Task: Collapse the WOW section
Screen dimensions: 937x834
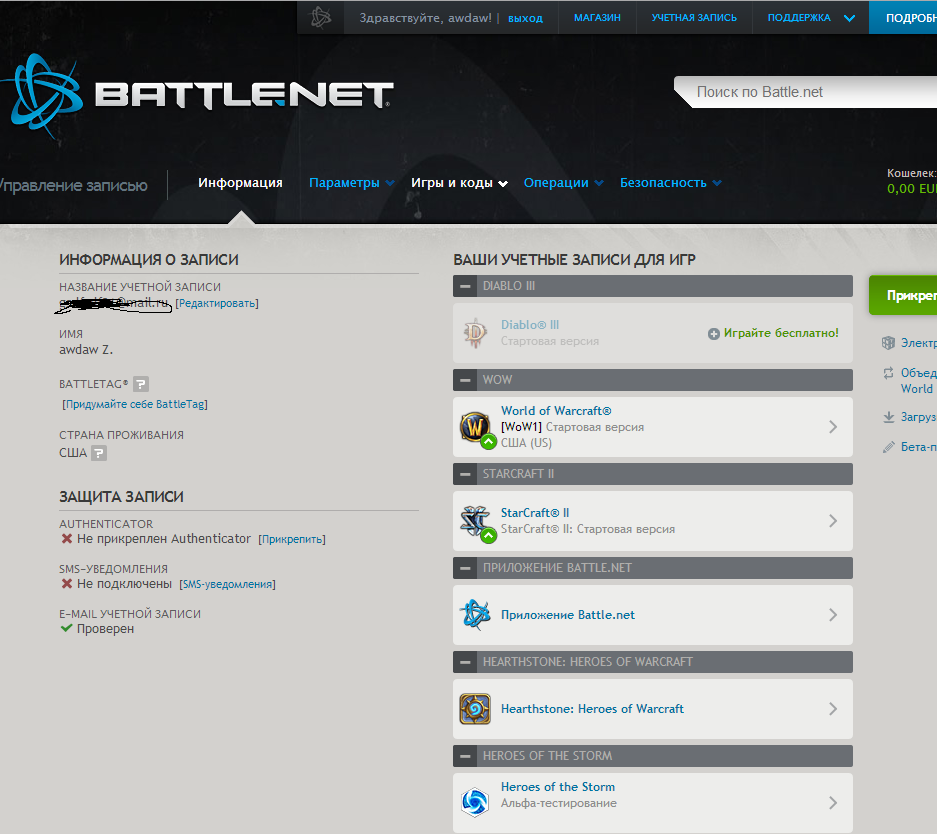Action: point(465,380)
